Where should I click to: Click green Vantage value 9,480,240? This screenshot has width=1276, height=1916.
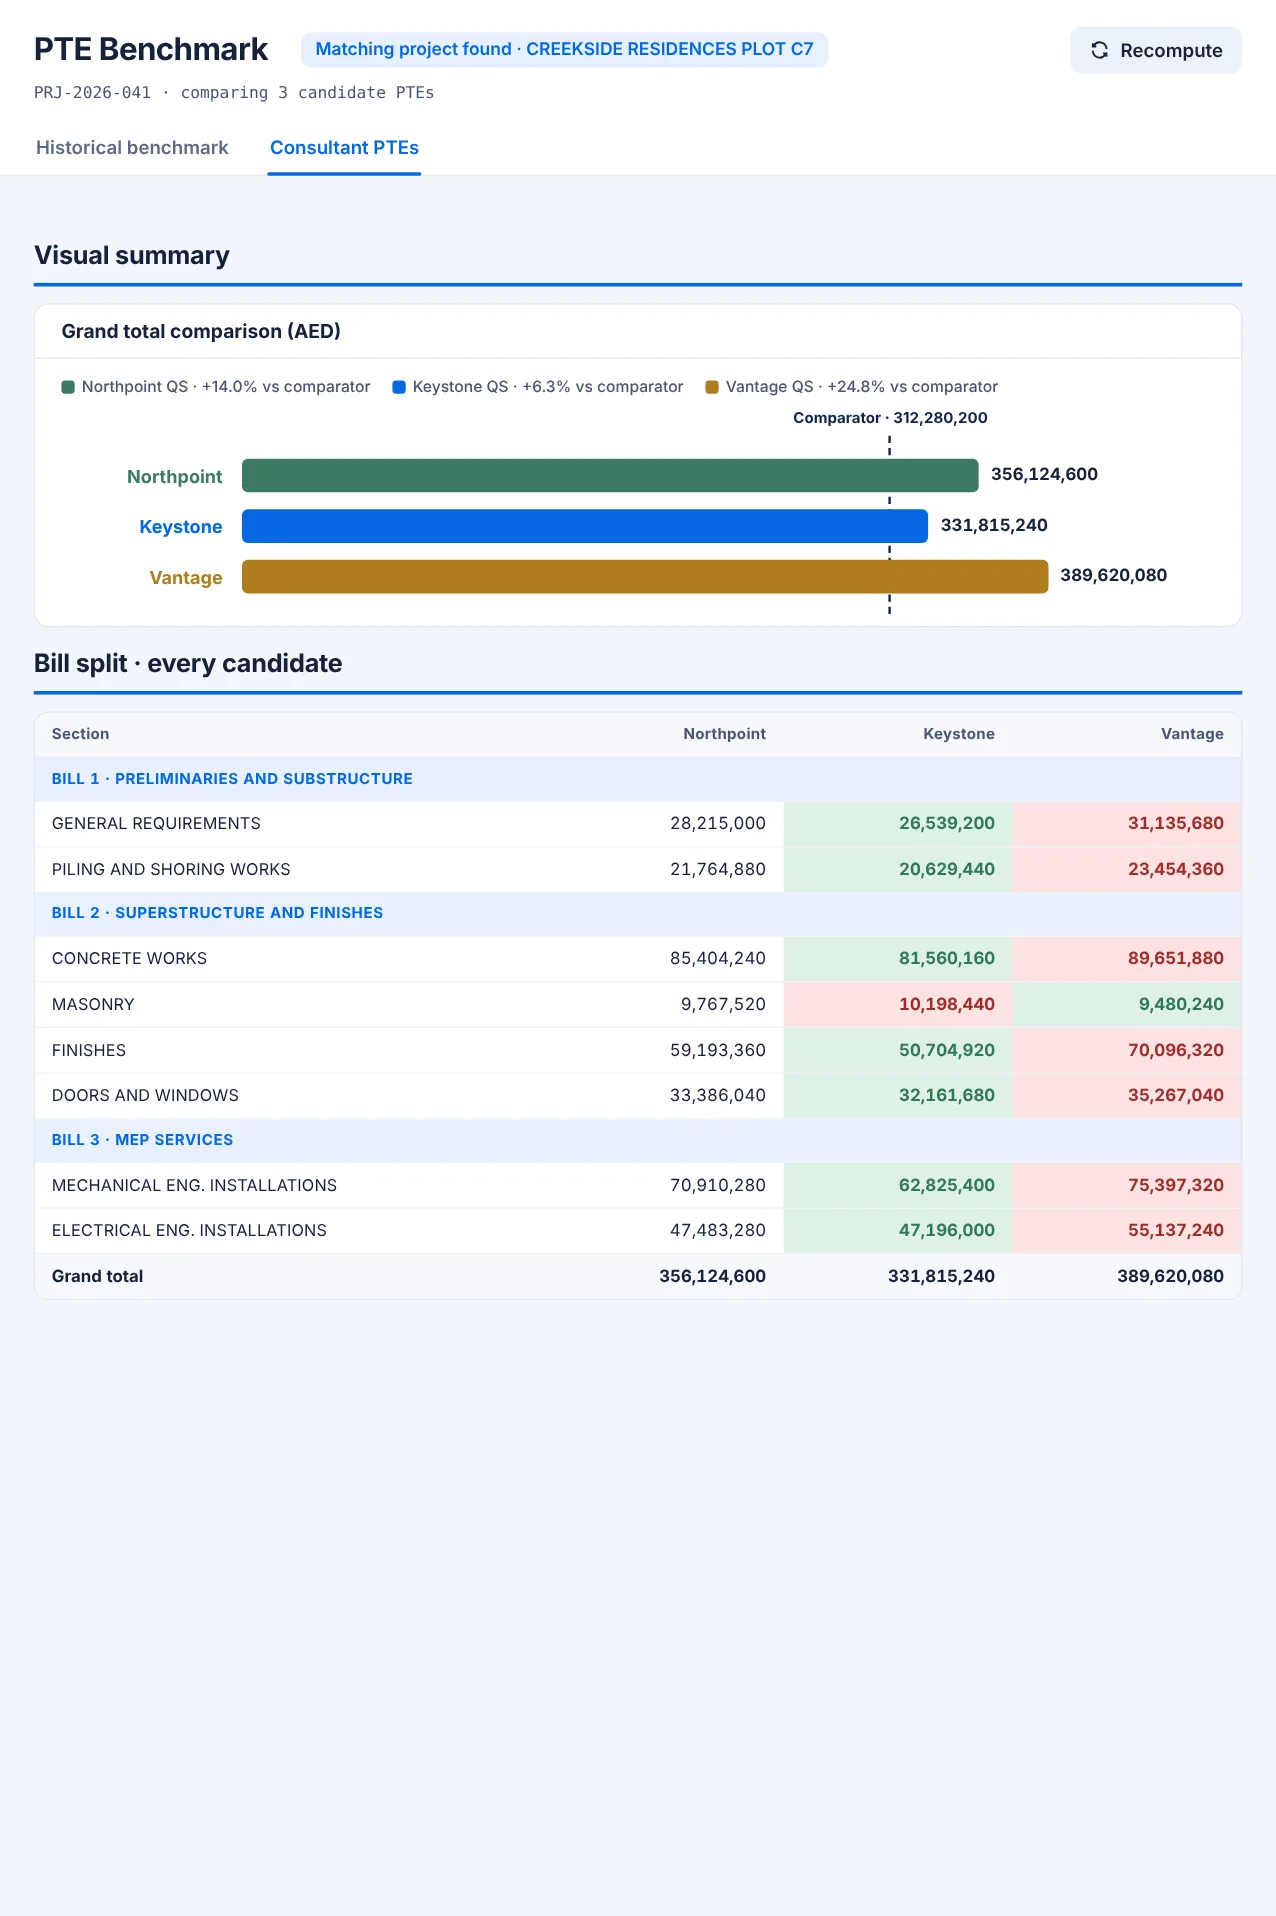(1181, 1005)
